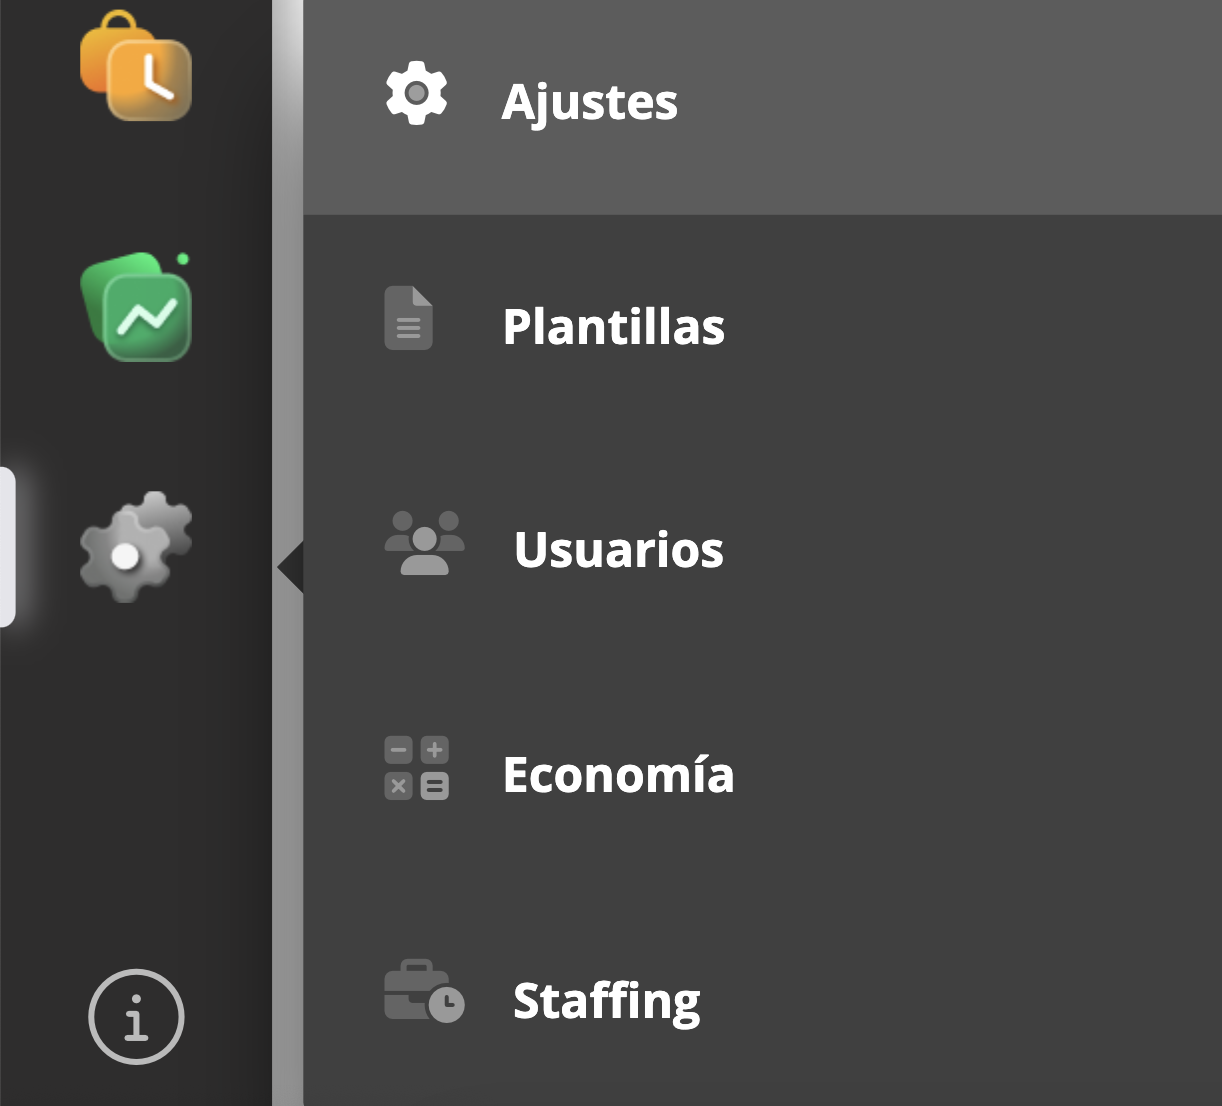Click the gray gears settings sidebar icon
1222x1106 pixels.
coord(135,546)
